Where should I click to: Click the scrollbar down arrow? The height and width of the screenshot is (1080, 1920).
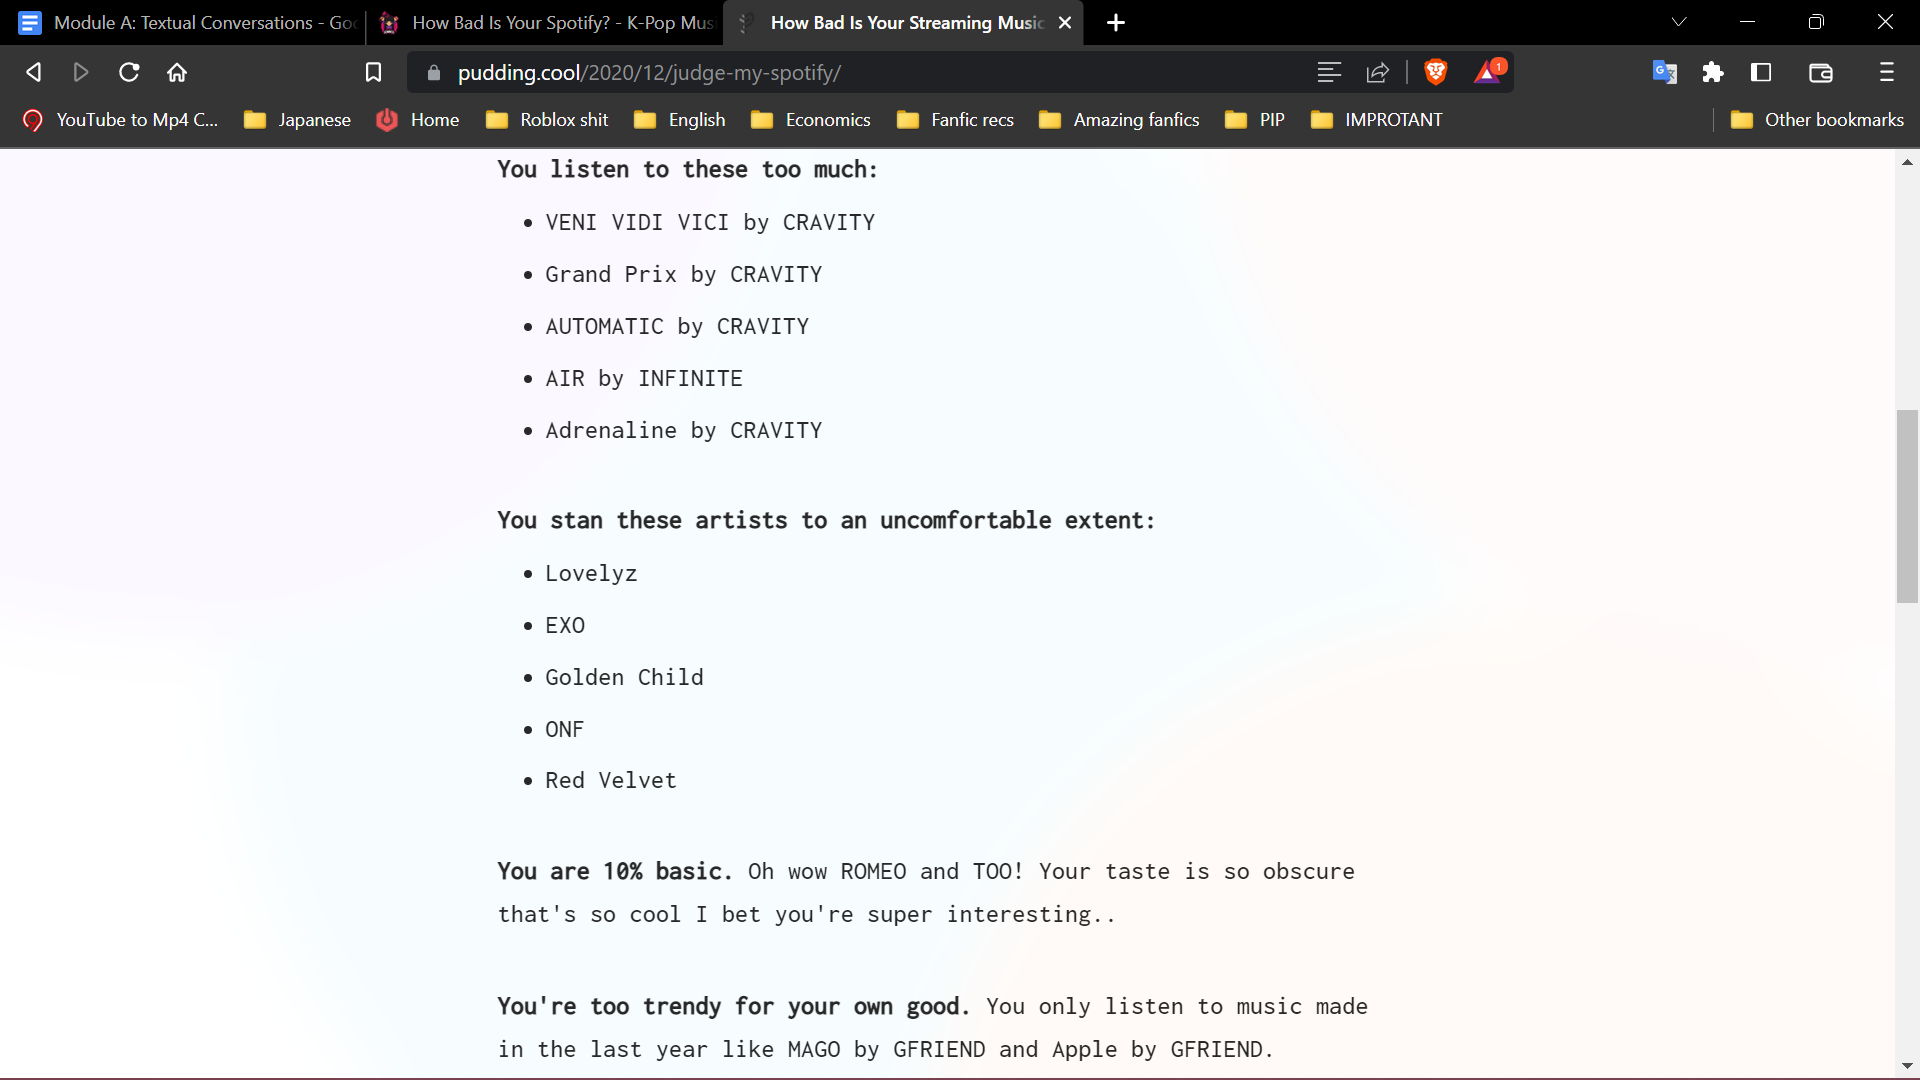click(1907, 1066)
